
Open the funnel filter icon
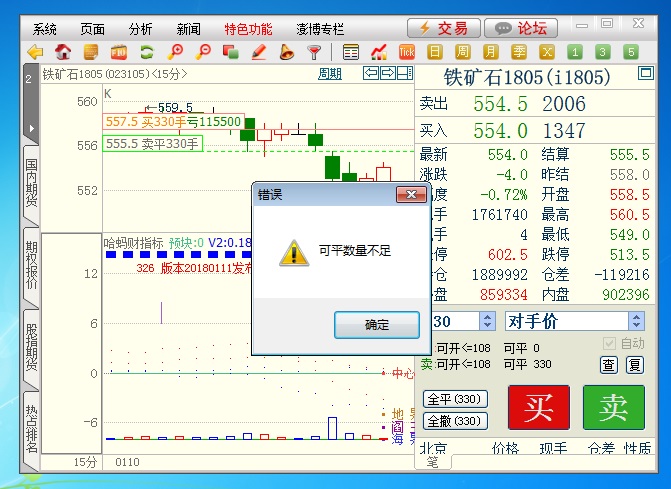(314, 52)
